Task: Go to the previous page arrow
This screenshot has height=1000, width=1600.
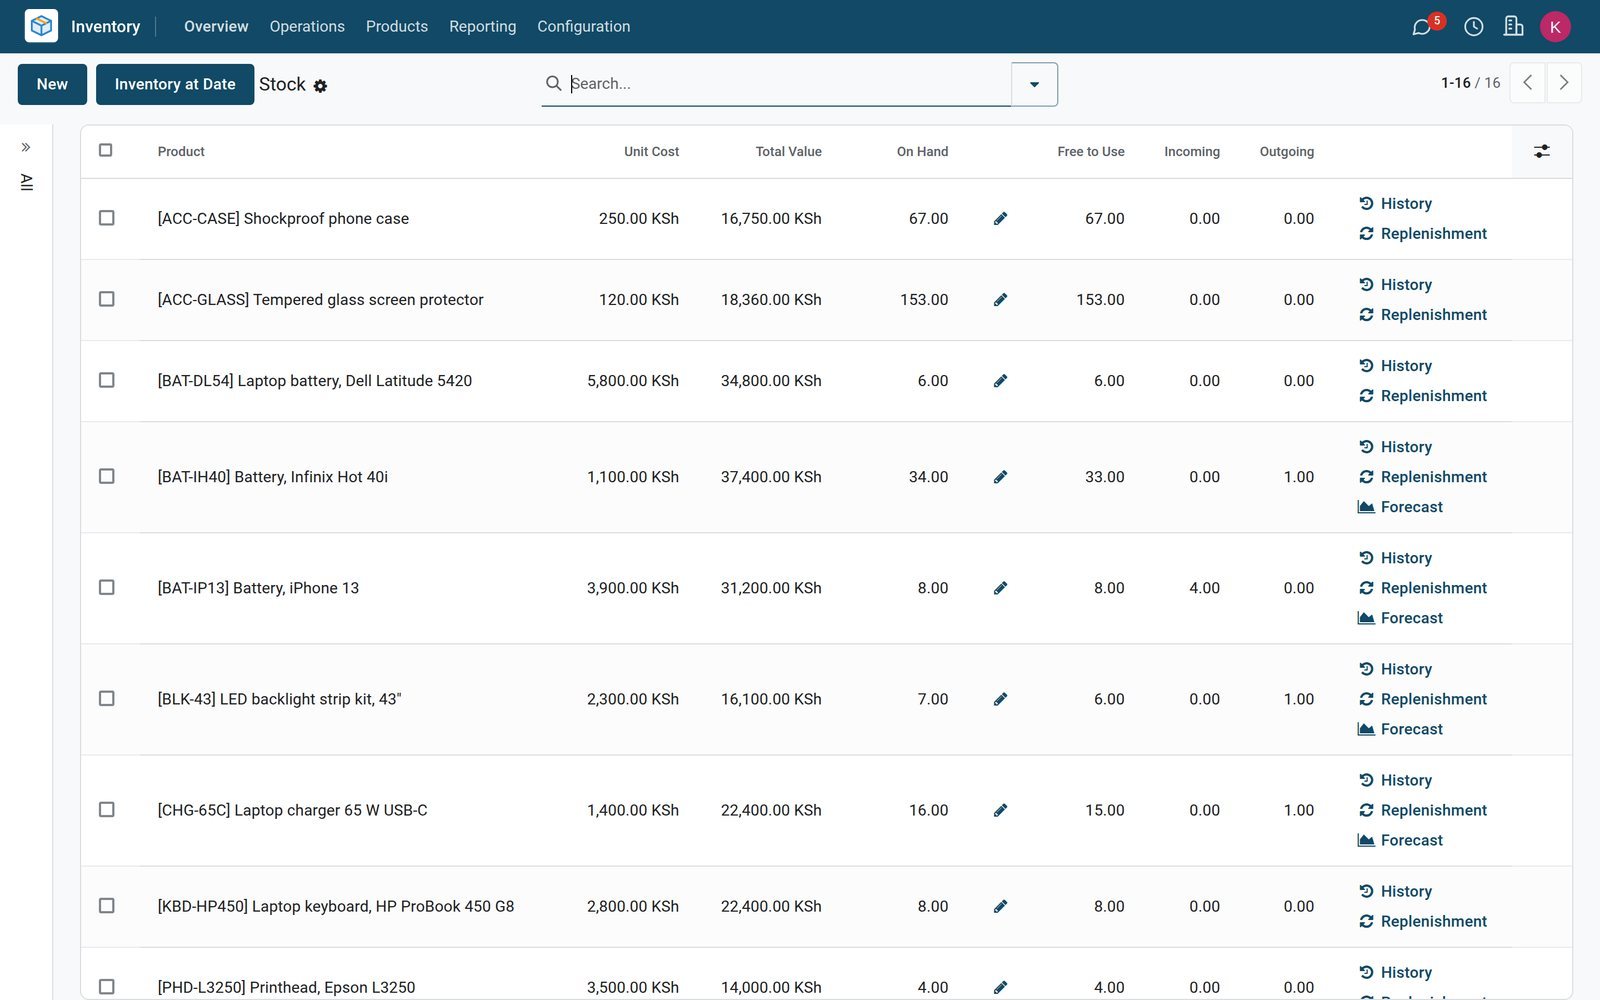Action: [1527, 83]
